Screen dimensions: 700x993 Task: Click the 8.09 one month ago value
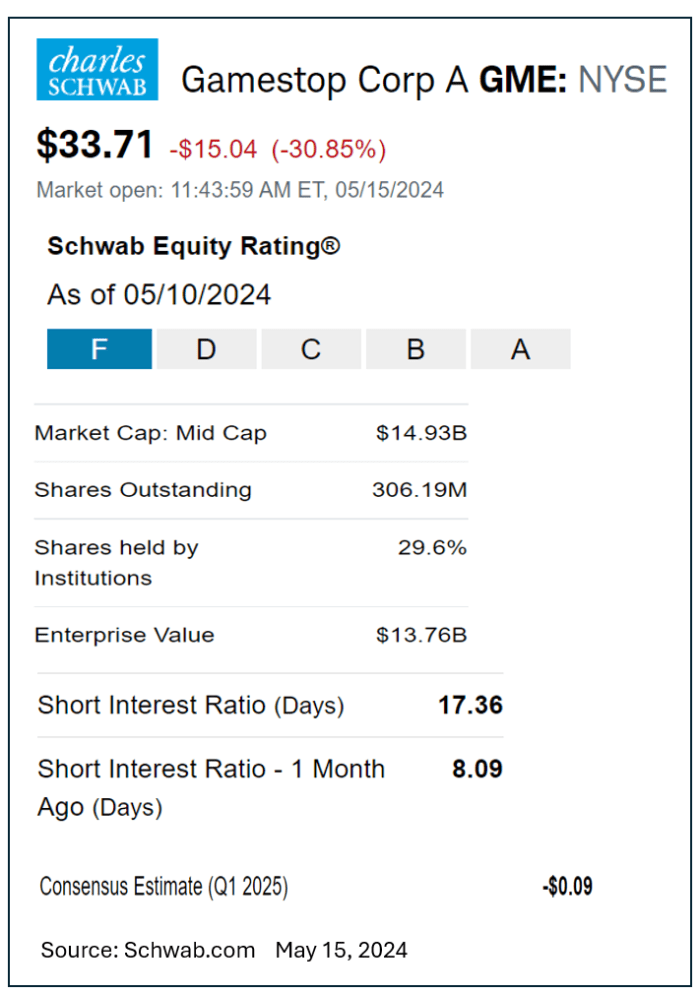pyautogui.click(x=476, y=769)
